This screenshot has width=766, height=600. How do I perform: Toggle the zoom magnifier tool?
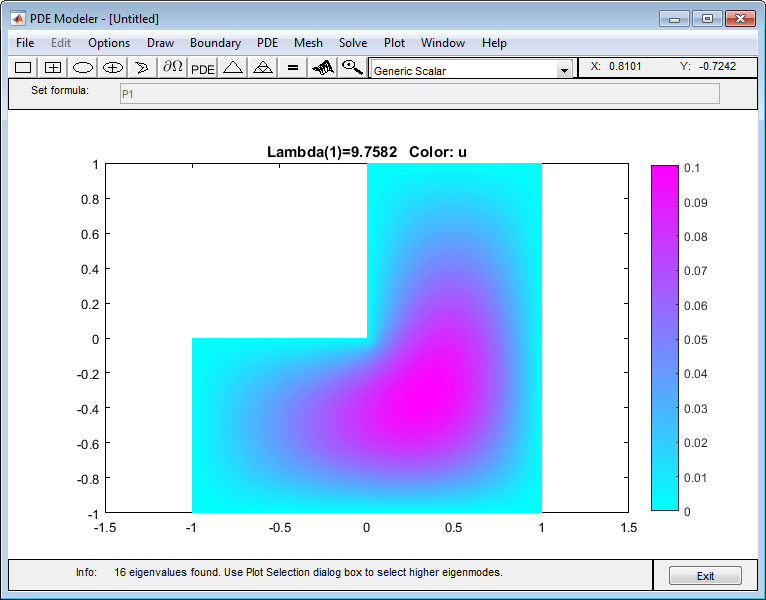pyautogui.click(x=352, y=67)
